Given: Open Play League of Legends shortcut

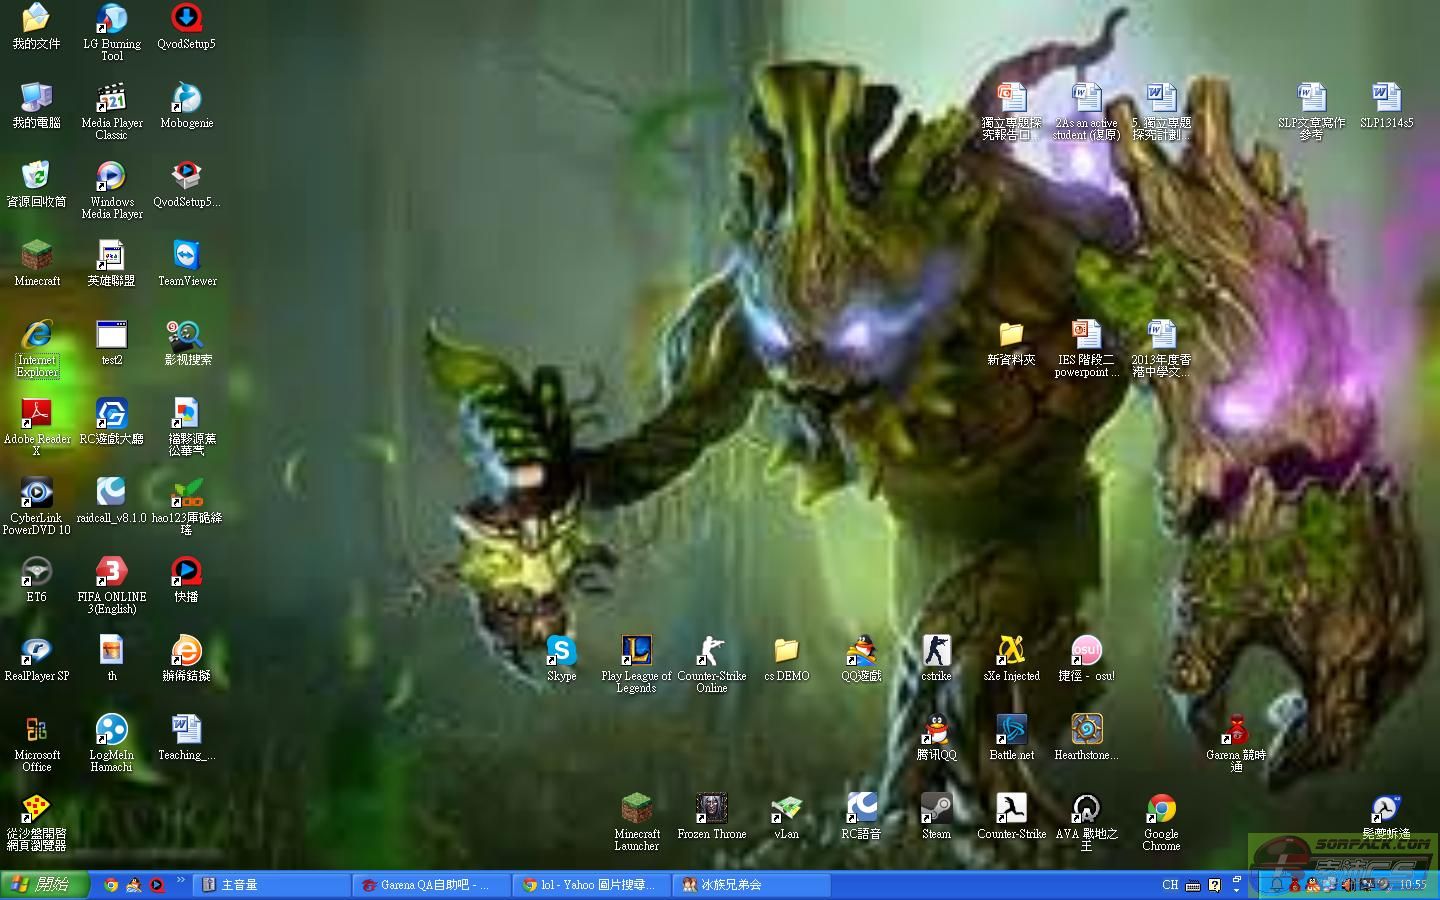Looking at the screenshot, I should point(636,651).
